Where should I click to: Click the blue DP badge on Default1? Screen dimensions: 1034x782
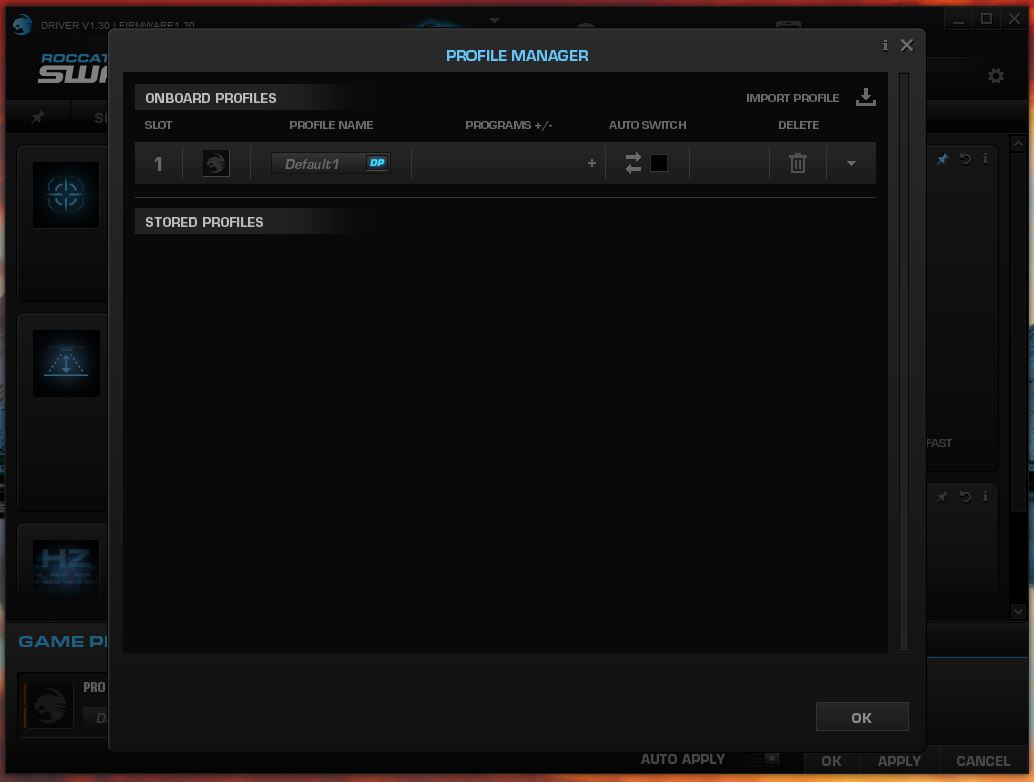tap(377, 163)
